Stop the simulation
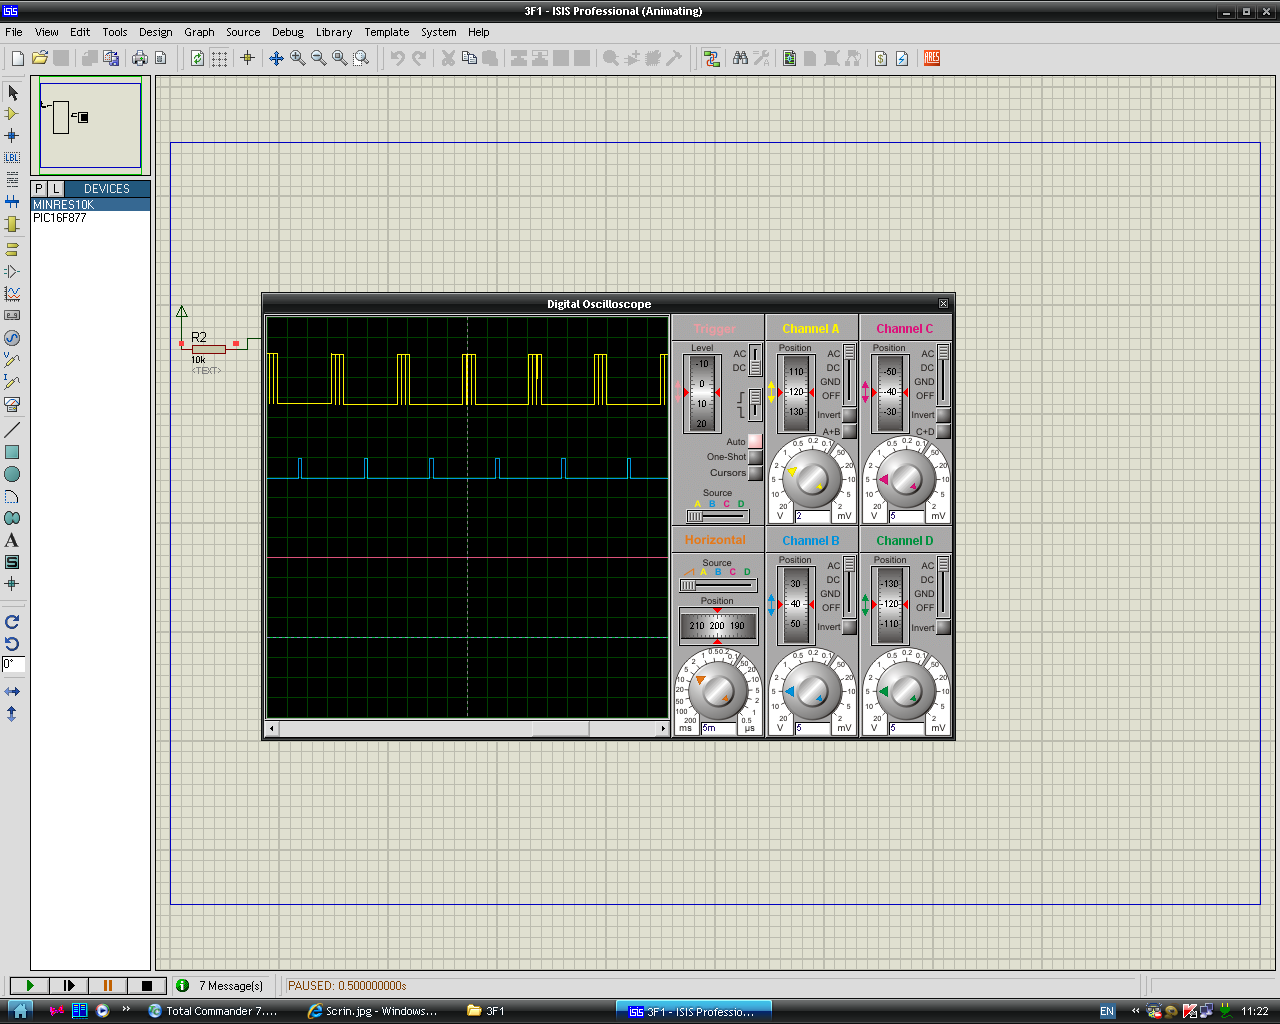The width and height of the screenshot is (1280, 1024). [147, 986]
